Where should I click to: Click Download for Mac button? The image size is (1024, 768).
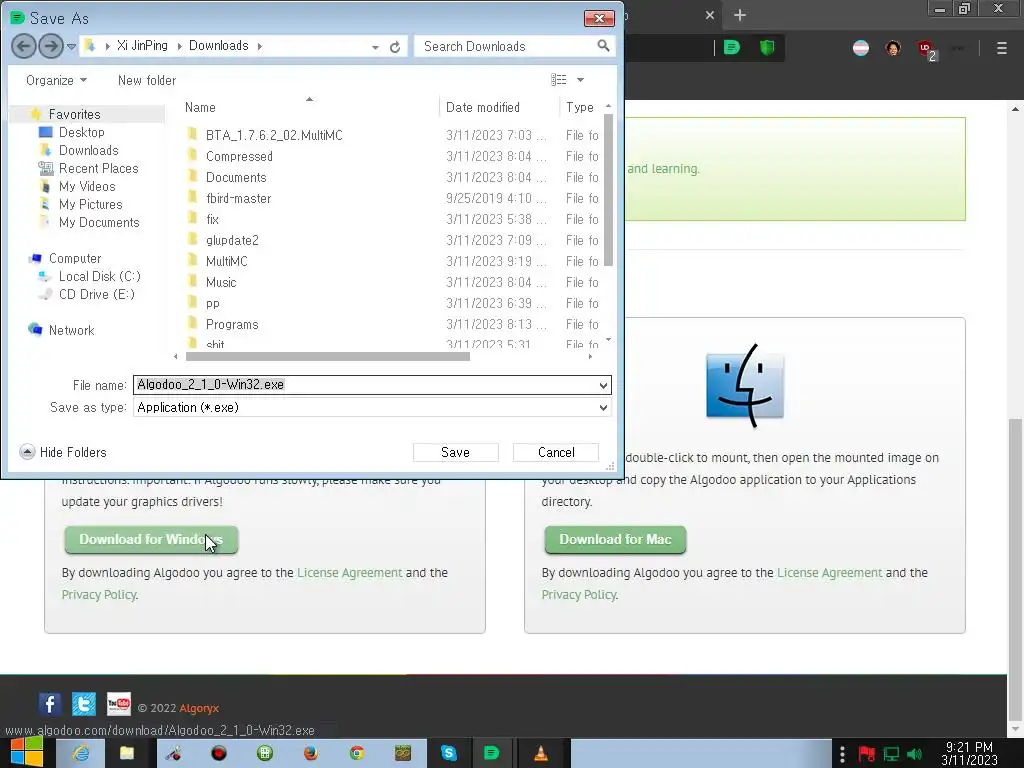click(x=615, y=539)
